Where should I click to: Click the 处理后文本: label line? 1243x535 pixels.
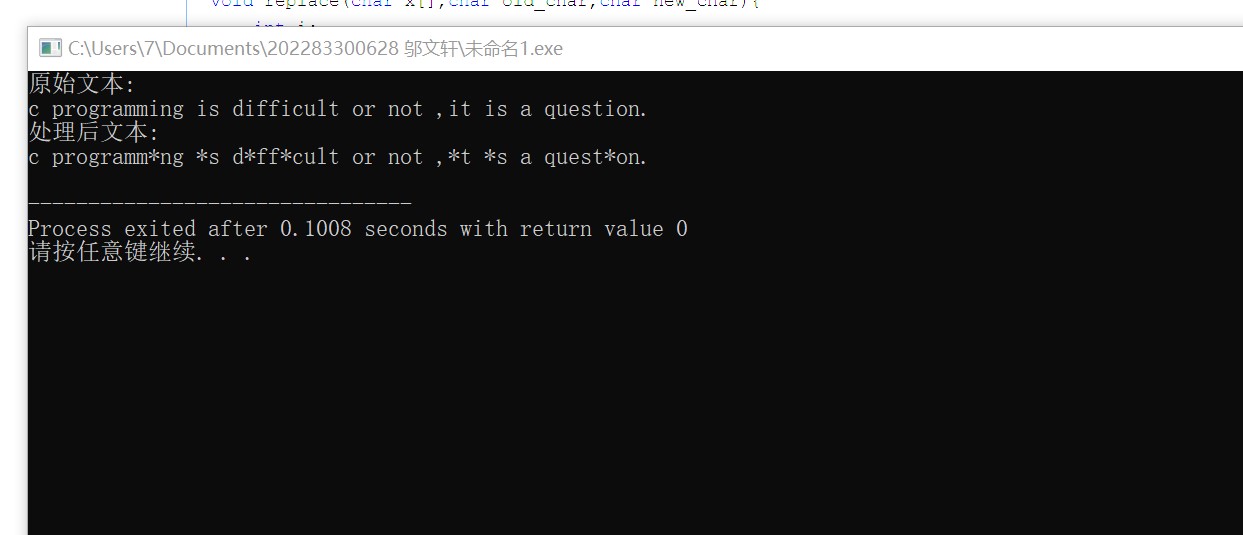(x=94, y=133)
